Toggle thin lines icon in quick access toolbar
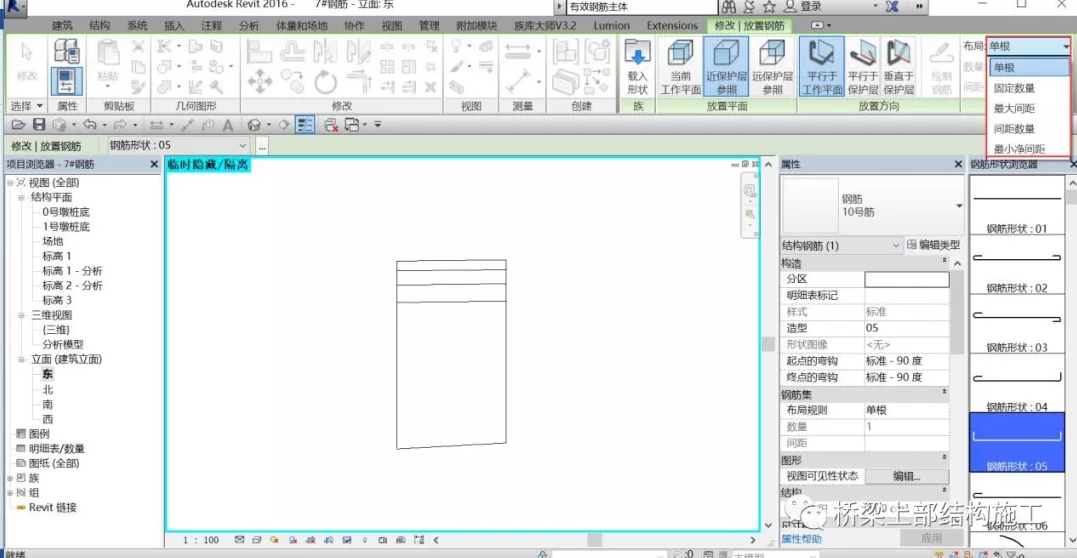This screenshot has width=1077, height=558. [305, 125]
